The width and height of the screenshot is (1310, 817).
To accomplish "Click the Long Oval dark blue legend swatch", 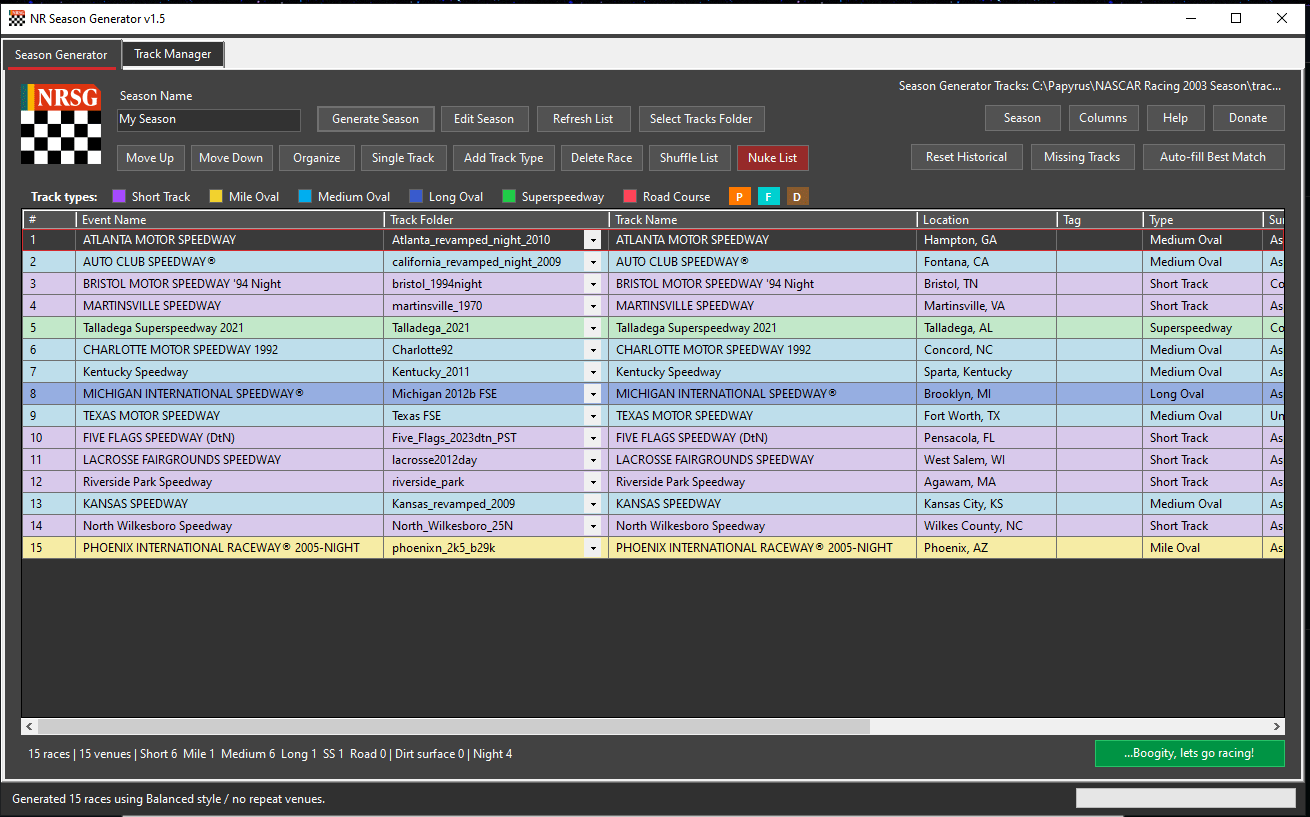I will coord(416,197).
